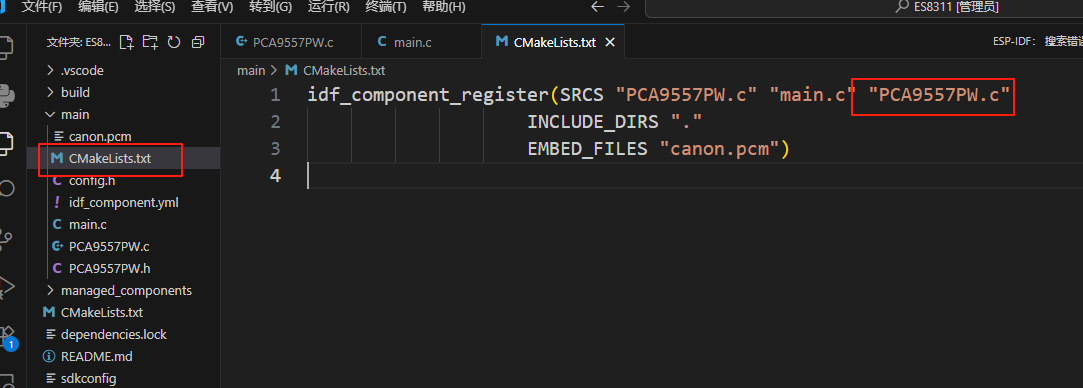Open the 选择(S) menu
Image resolution: width=1083 pixels, height=388 pixels.
(x=154, y=7)
